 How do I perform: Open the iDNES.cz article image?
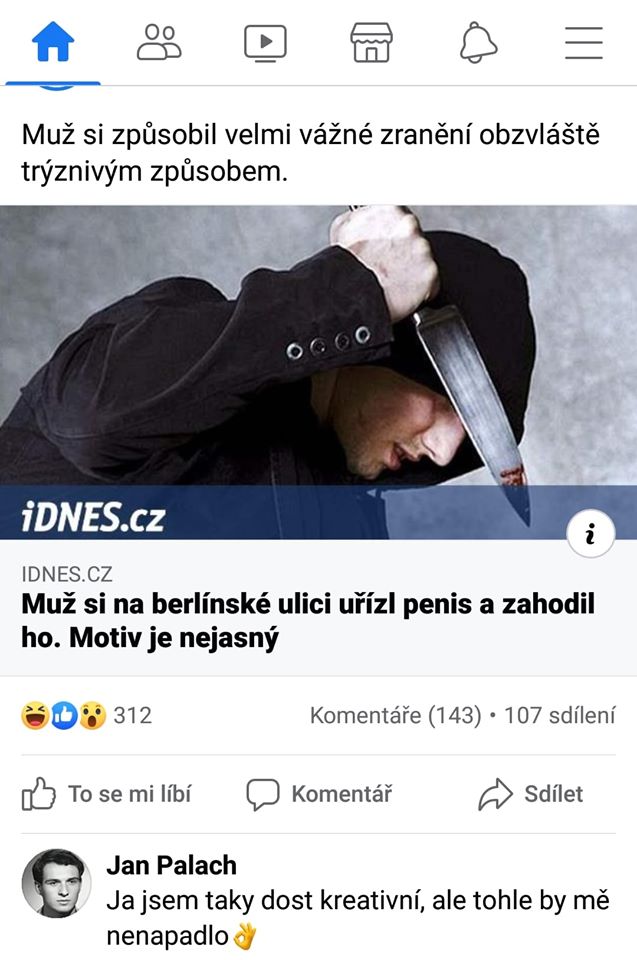[x=318, y=372]
